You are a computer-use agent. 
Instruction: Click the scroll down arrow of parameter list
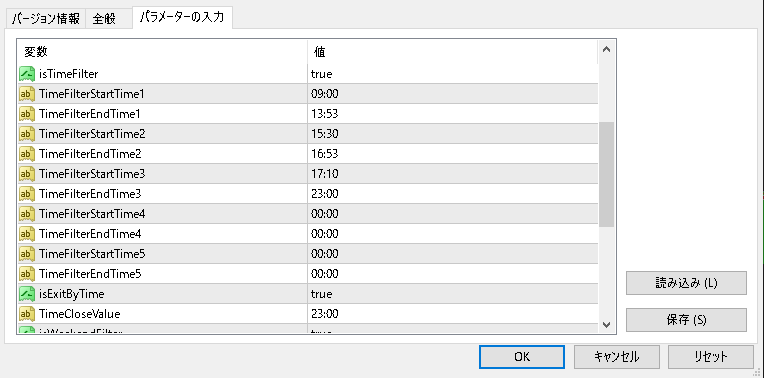(x=606, y=324)
